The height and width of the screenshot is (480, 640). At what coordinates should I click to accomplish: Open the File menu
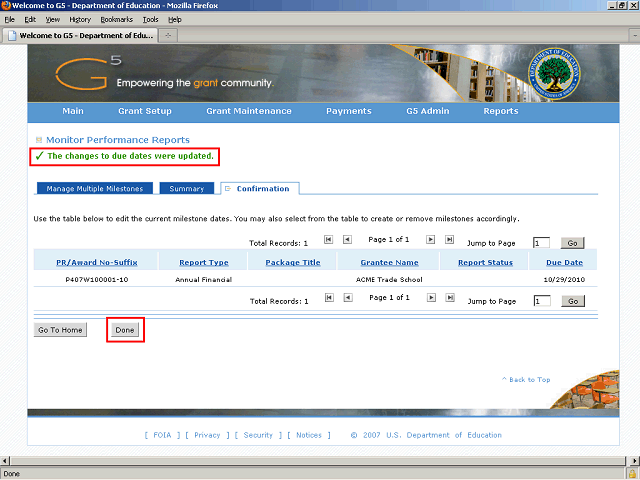(x=9, y=20)
